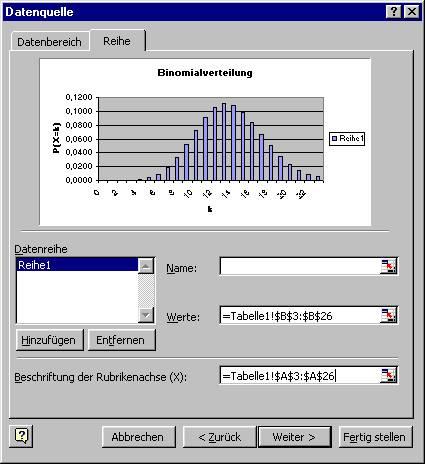Screen dimensions: 425x464
Task: Finish with the Fertig stellen button
Action: point(375,437)
